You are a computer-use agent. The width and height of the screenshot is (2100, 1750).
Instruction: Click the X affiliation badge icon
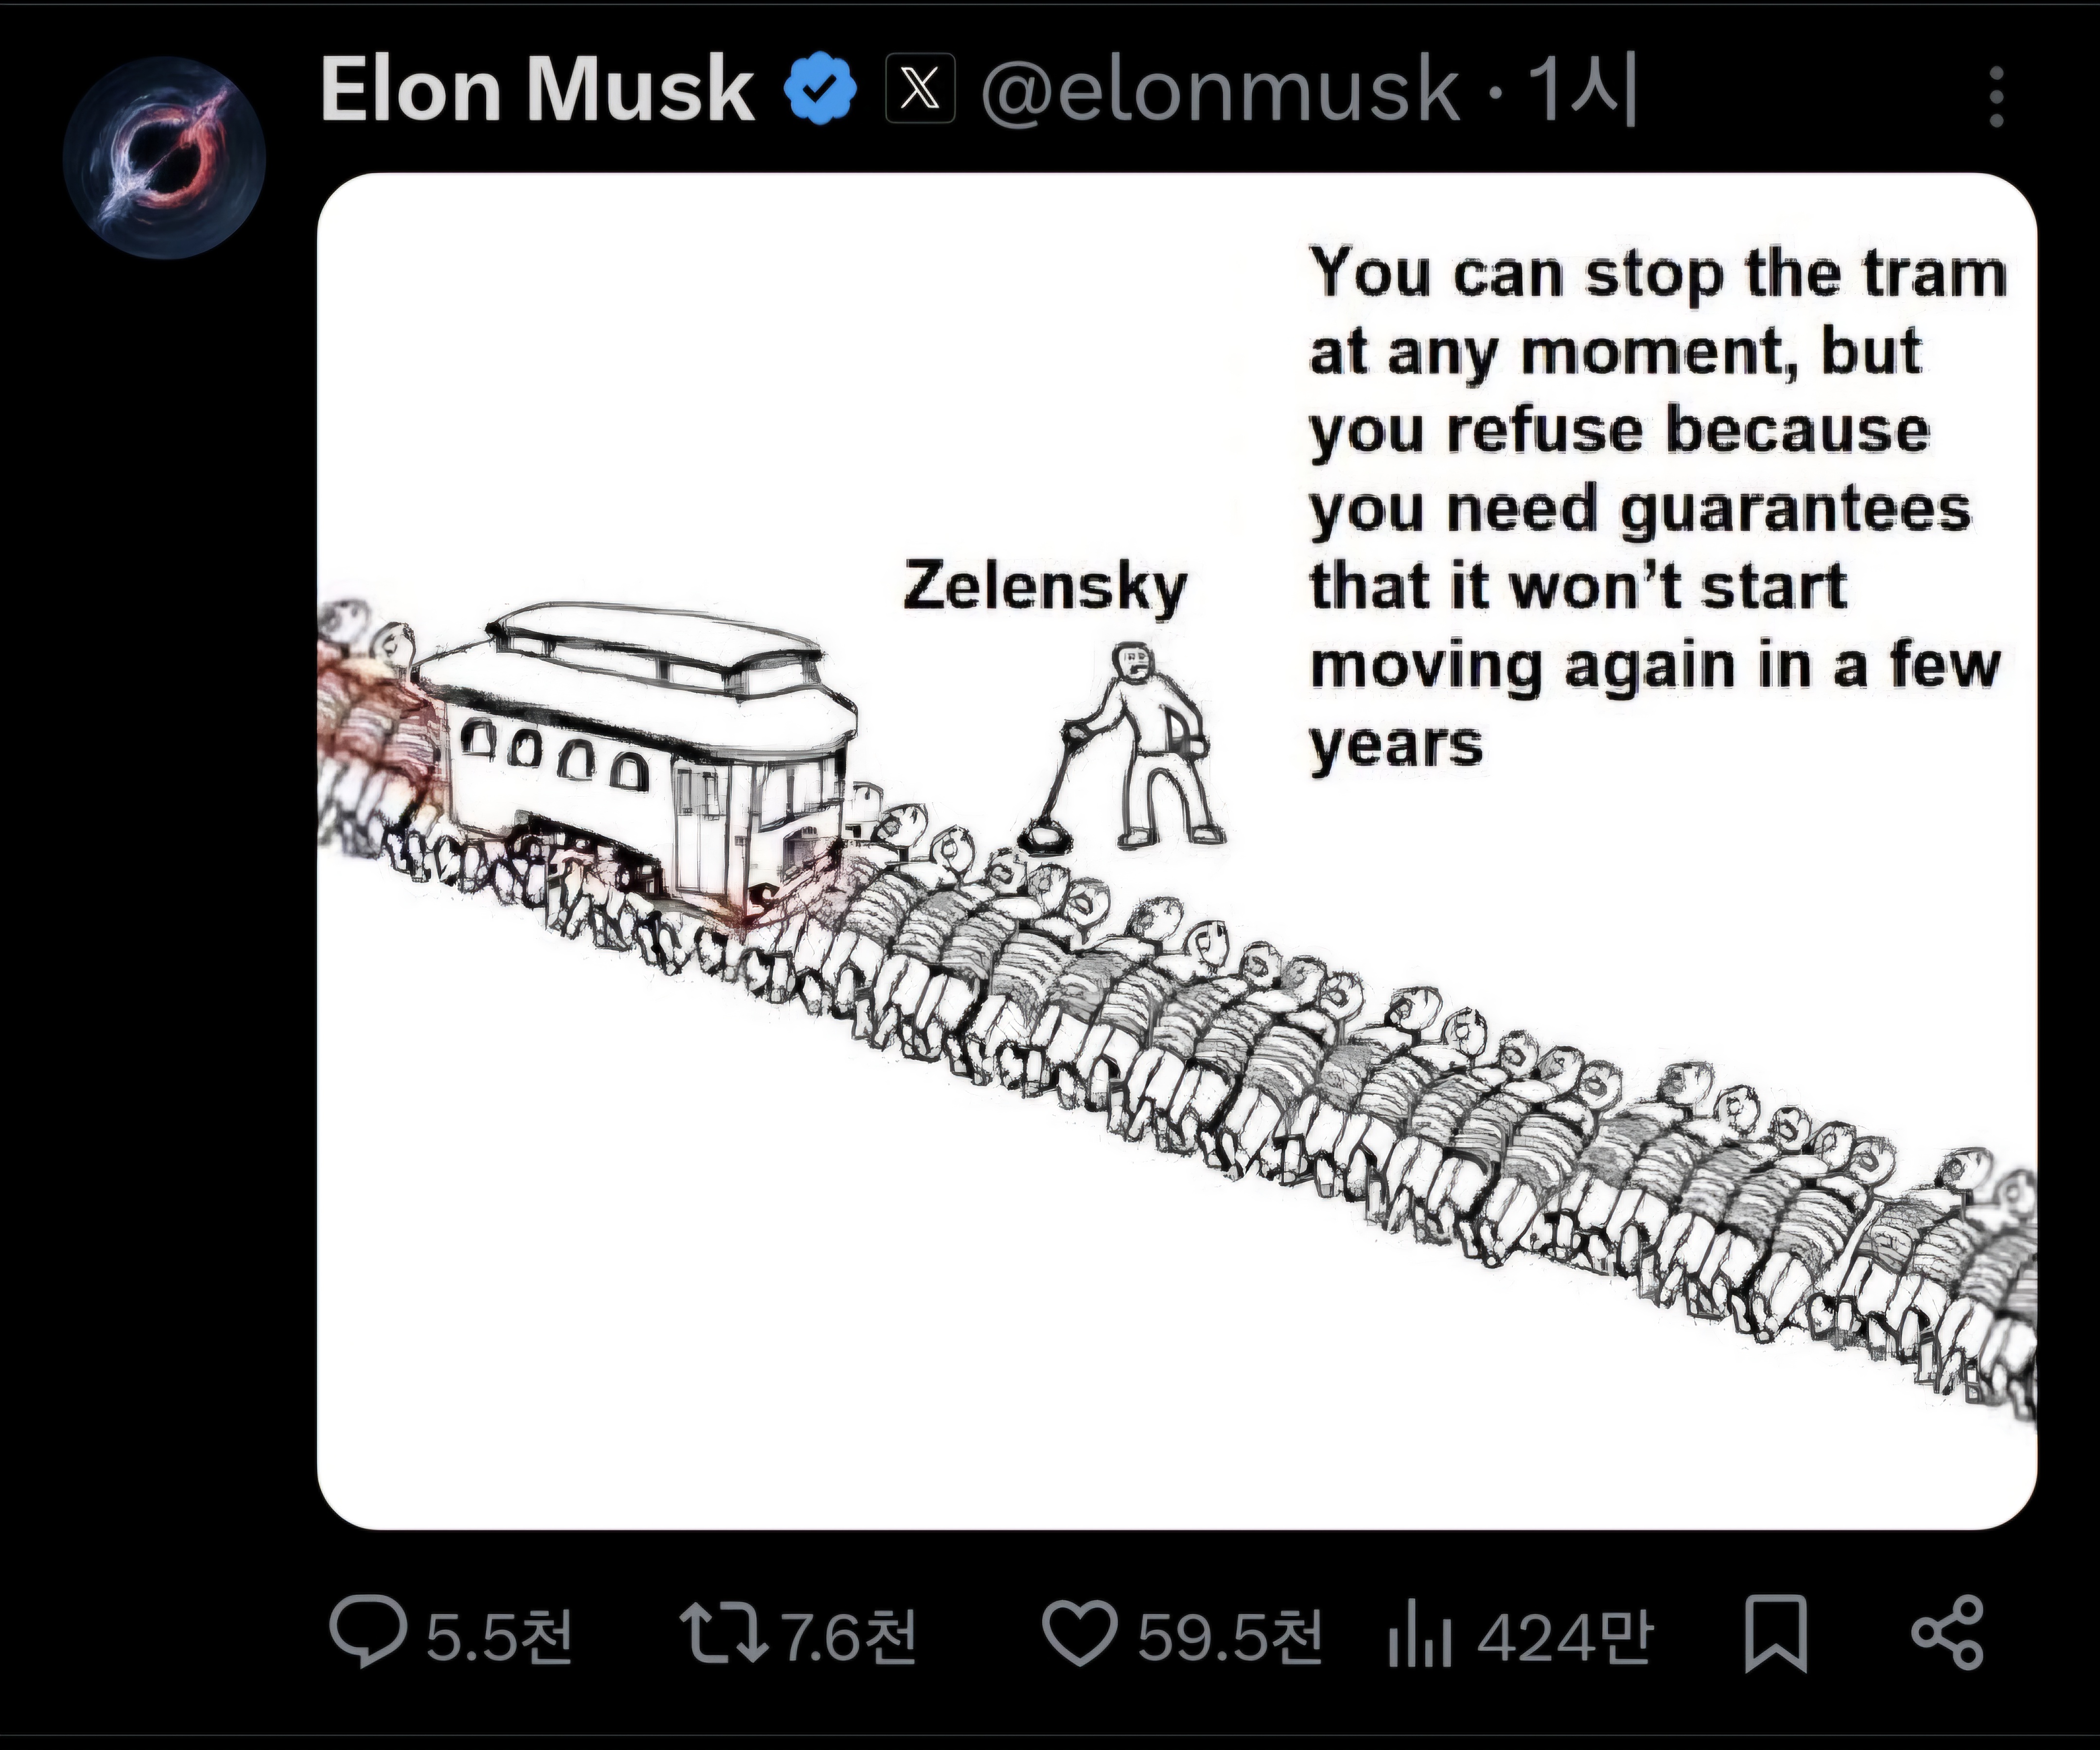pyautogui.click(x=920, y=89)
